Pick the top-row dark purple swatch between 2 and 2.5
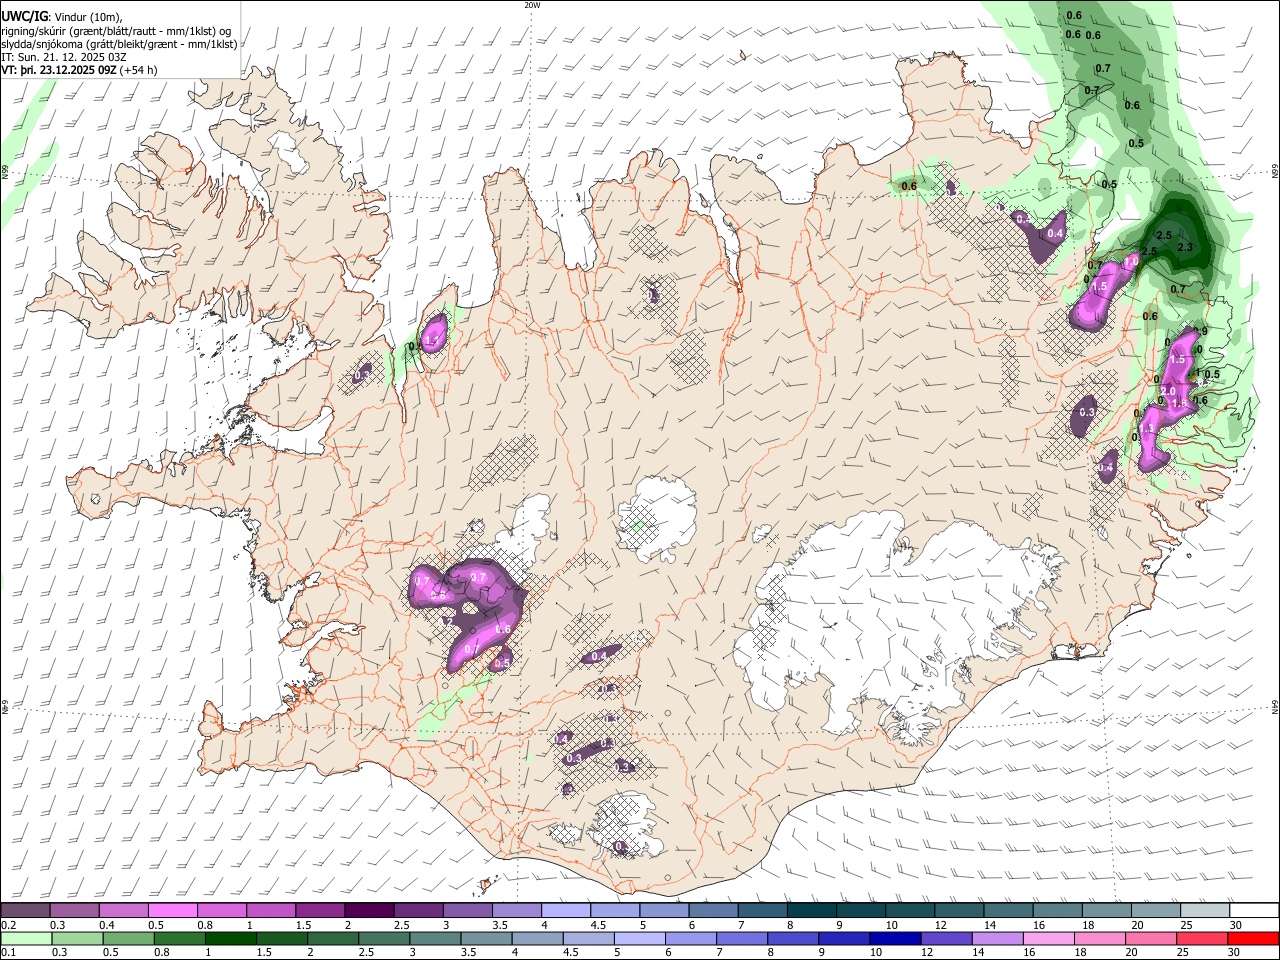 coord(369,910)
